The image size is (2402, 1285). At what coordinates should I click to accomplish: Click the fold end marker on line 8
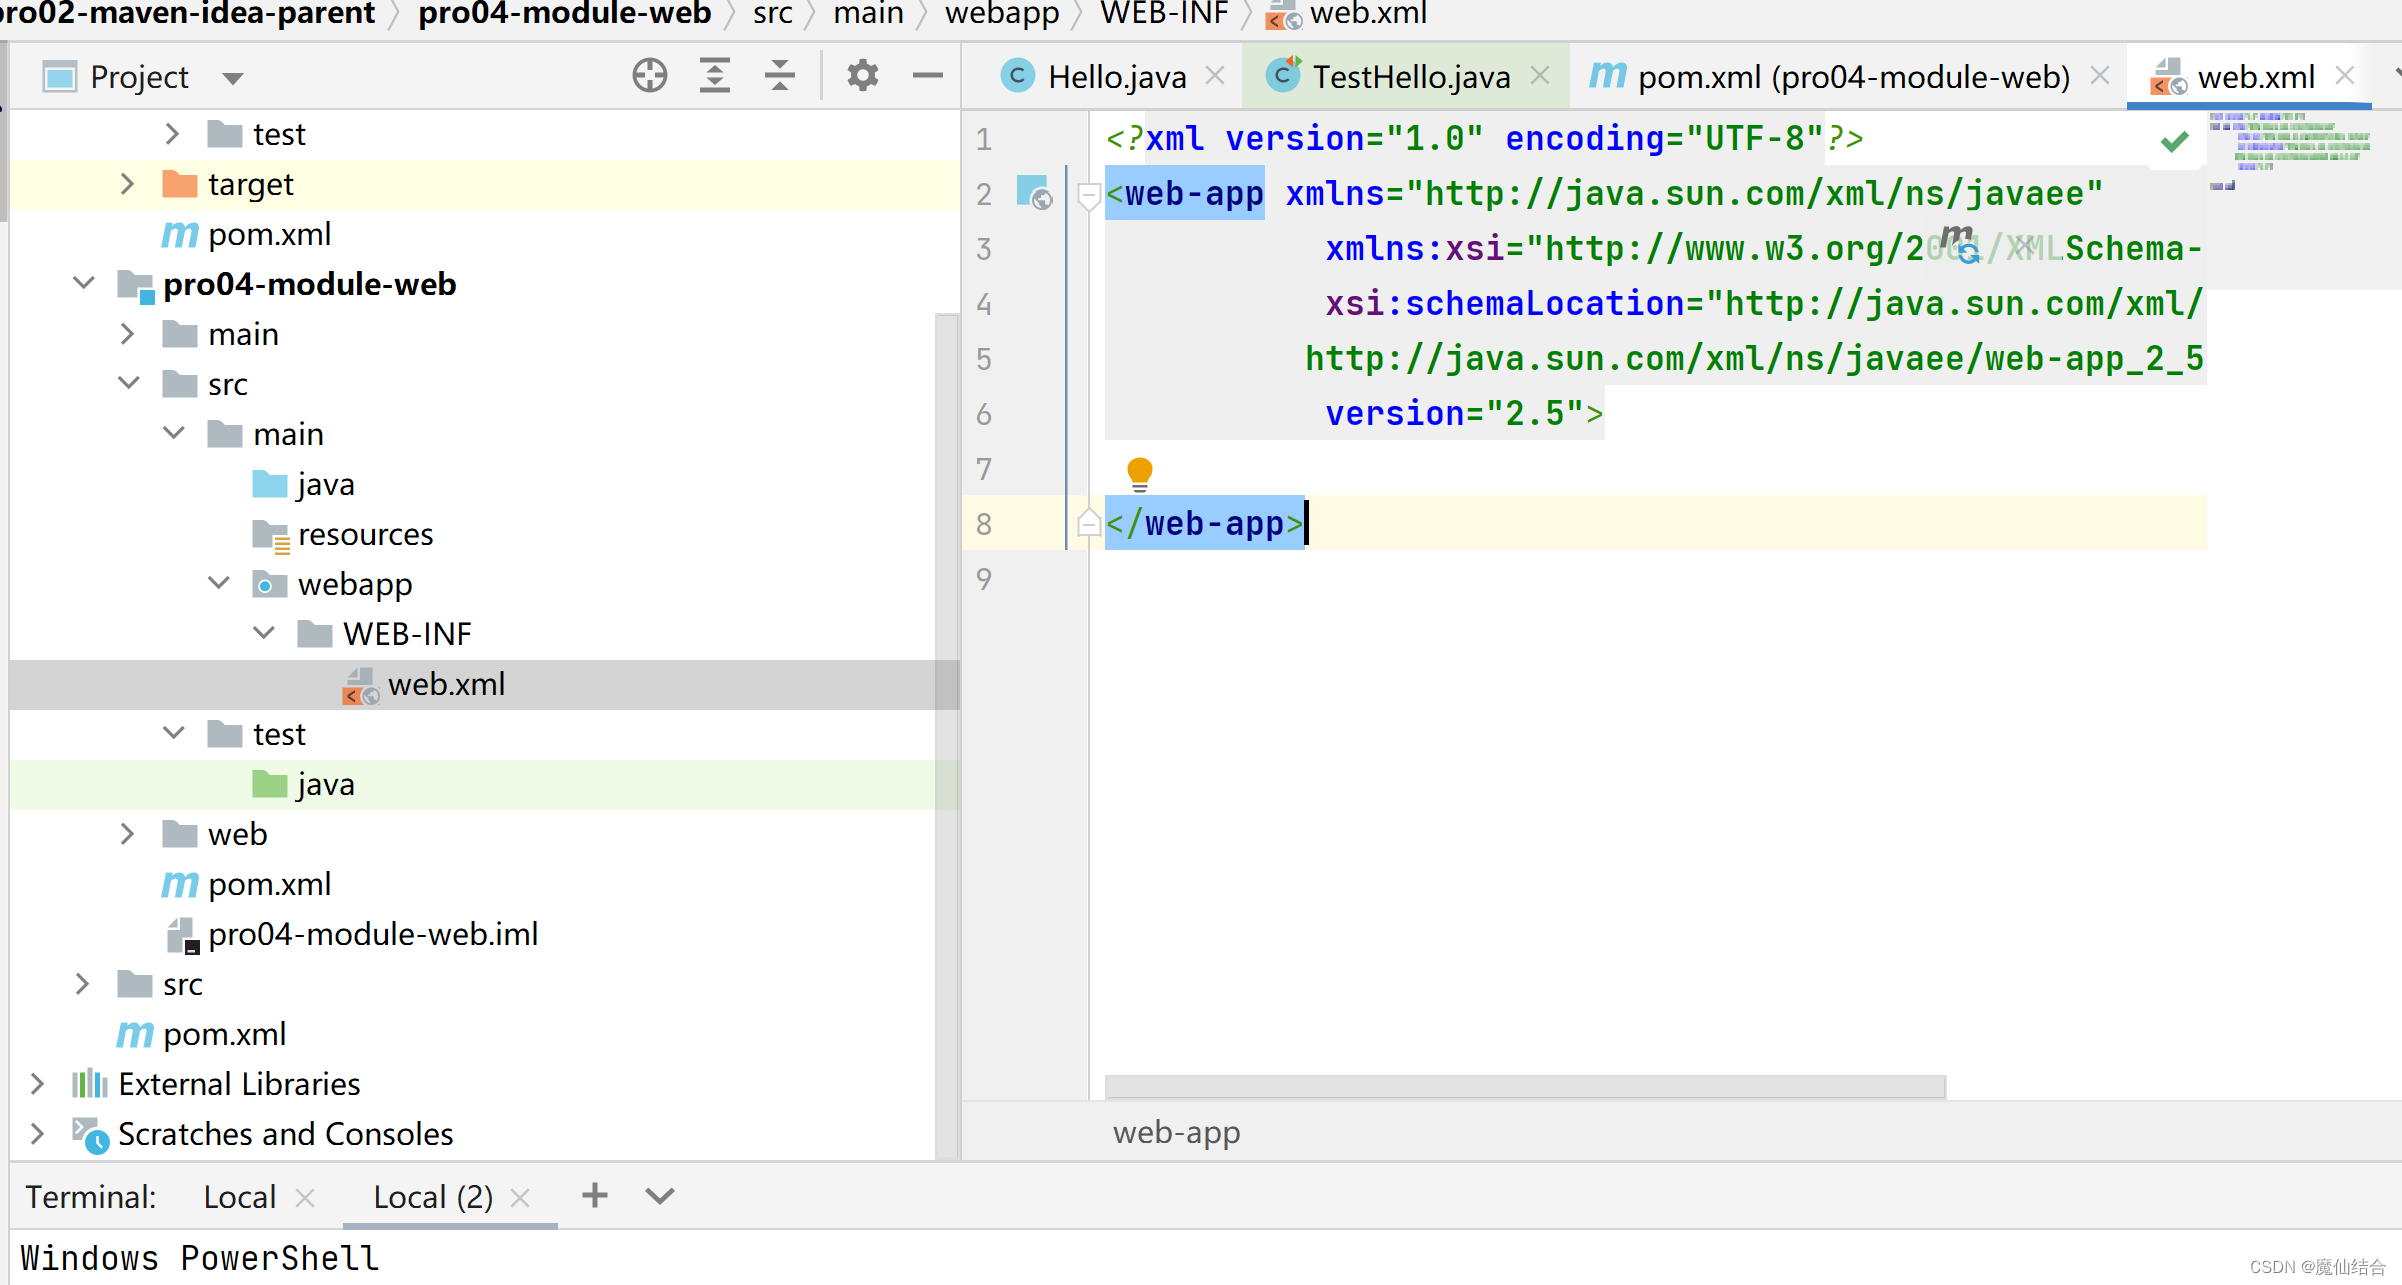(x=1089, y=523)
